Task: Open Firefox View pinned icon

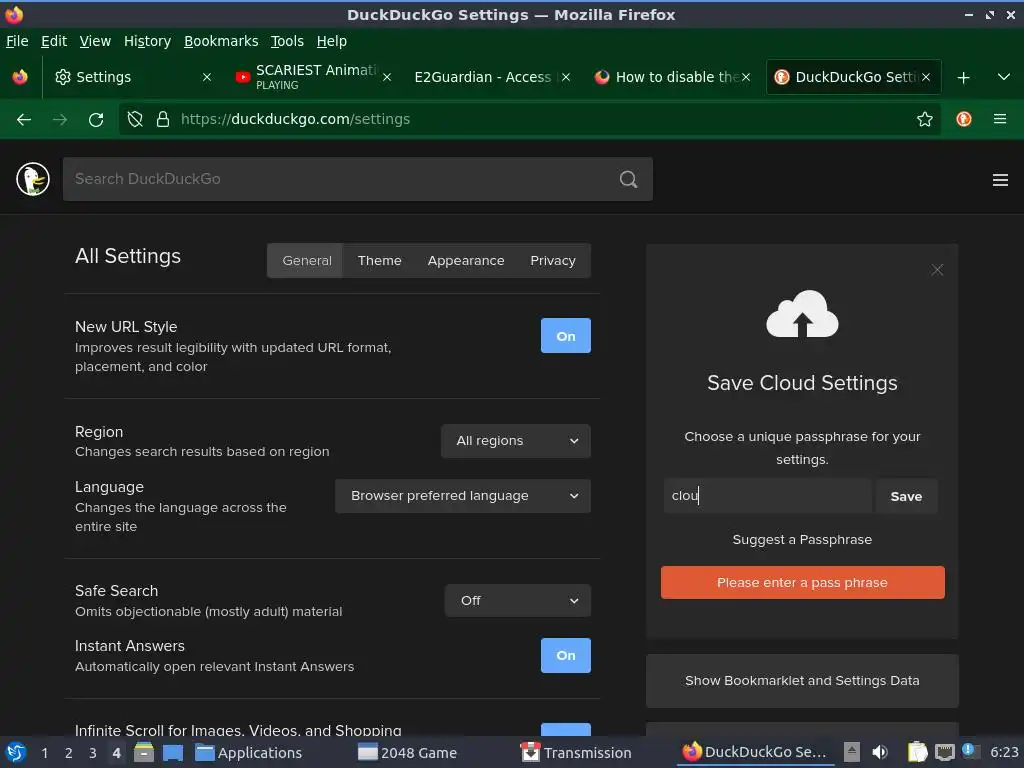Action: (20, 77)
